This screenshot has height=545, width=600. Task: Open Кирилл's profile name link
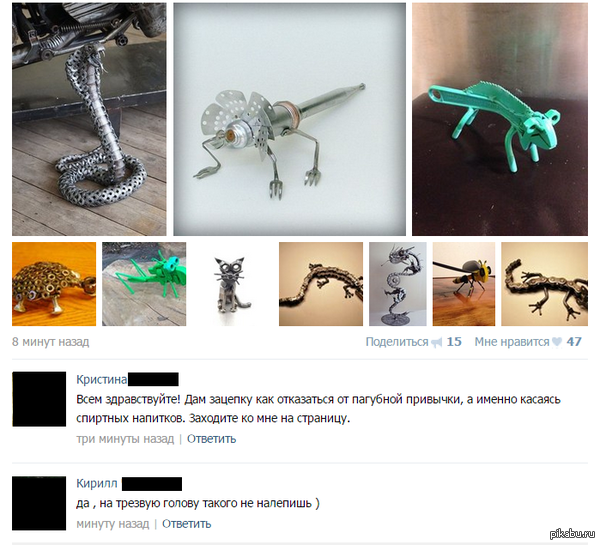[97, 483]
